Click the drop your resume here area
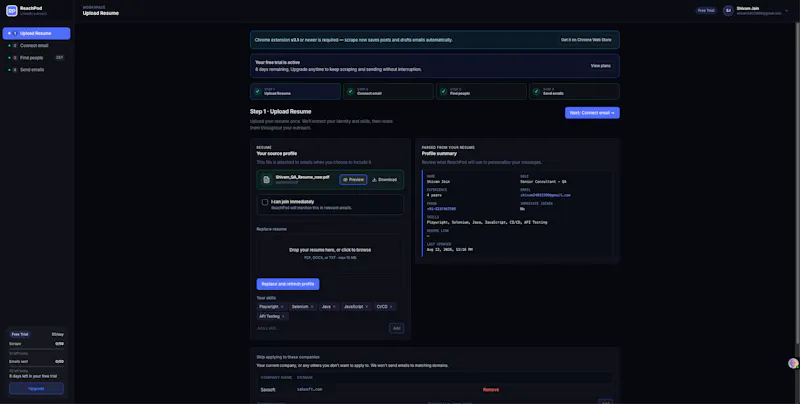The height and width of the screenshot is (404, 800). click(x=330, y=254)
